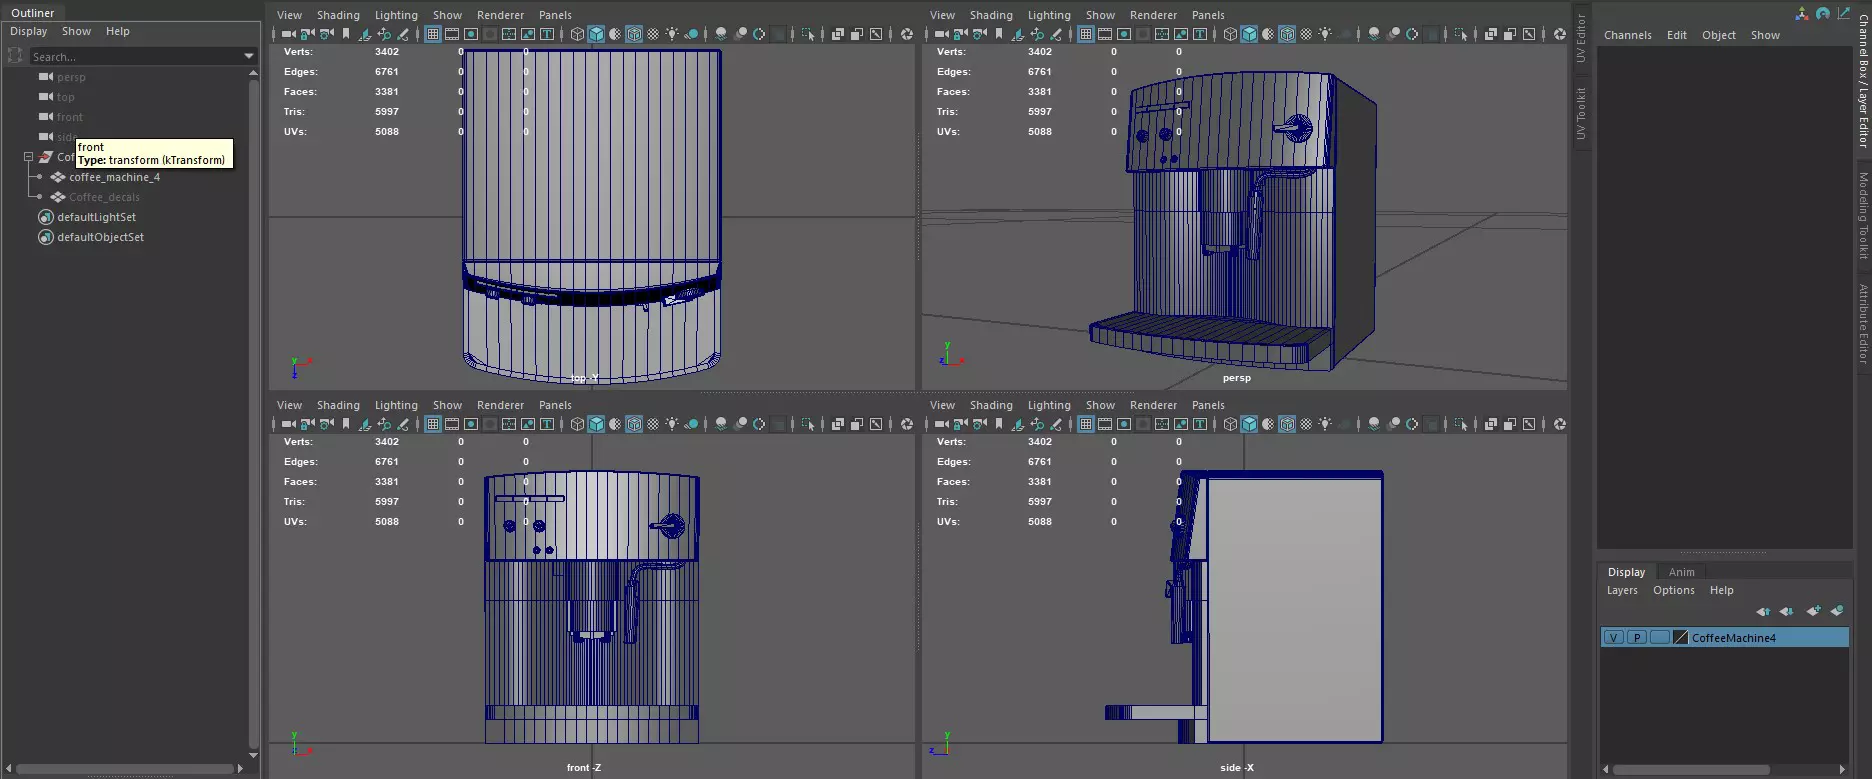Open Layers menu in Layer Editor
Viewport: 1872px width, 779px height.
point(1622,590)
